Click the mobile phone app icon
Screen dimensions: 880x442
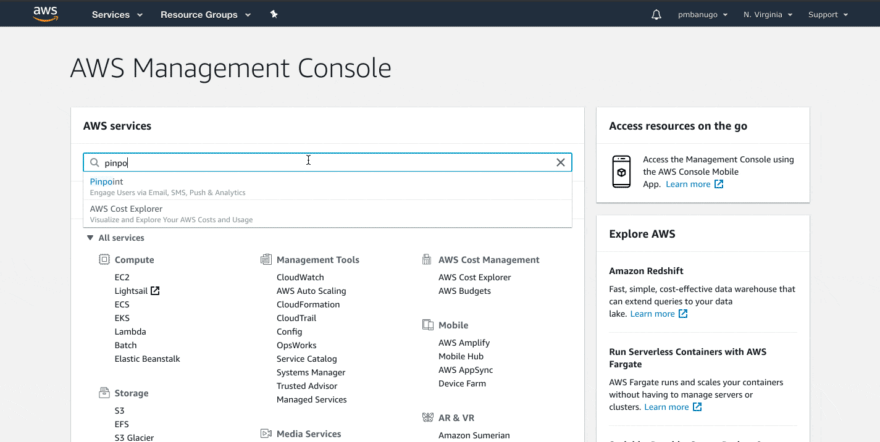click(621, 171)
